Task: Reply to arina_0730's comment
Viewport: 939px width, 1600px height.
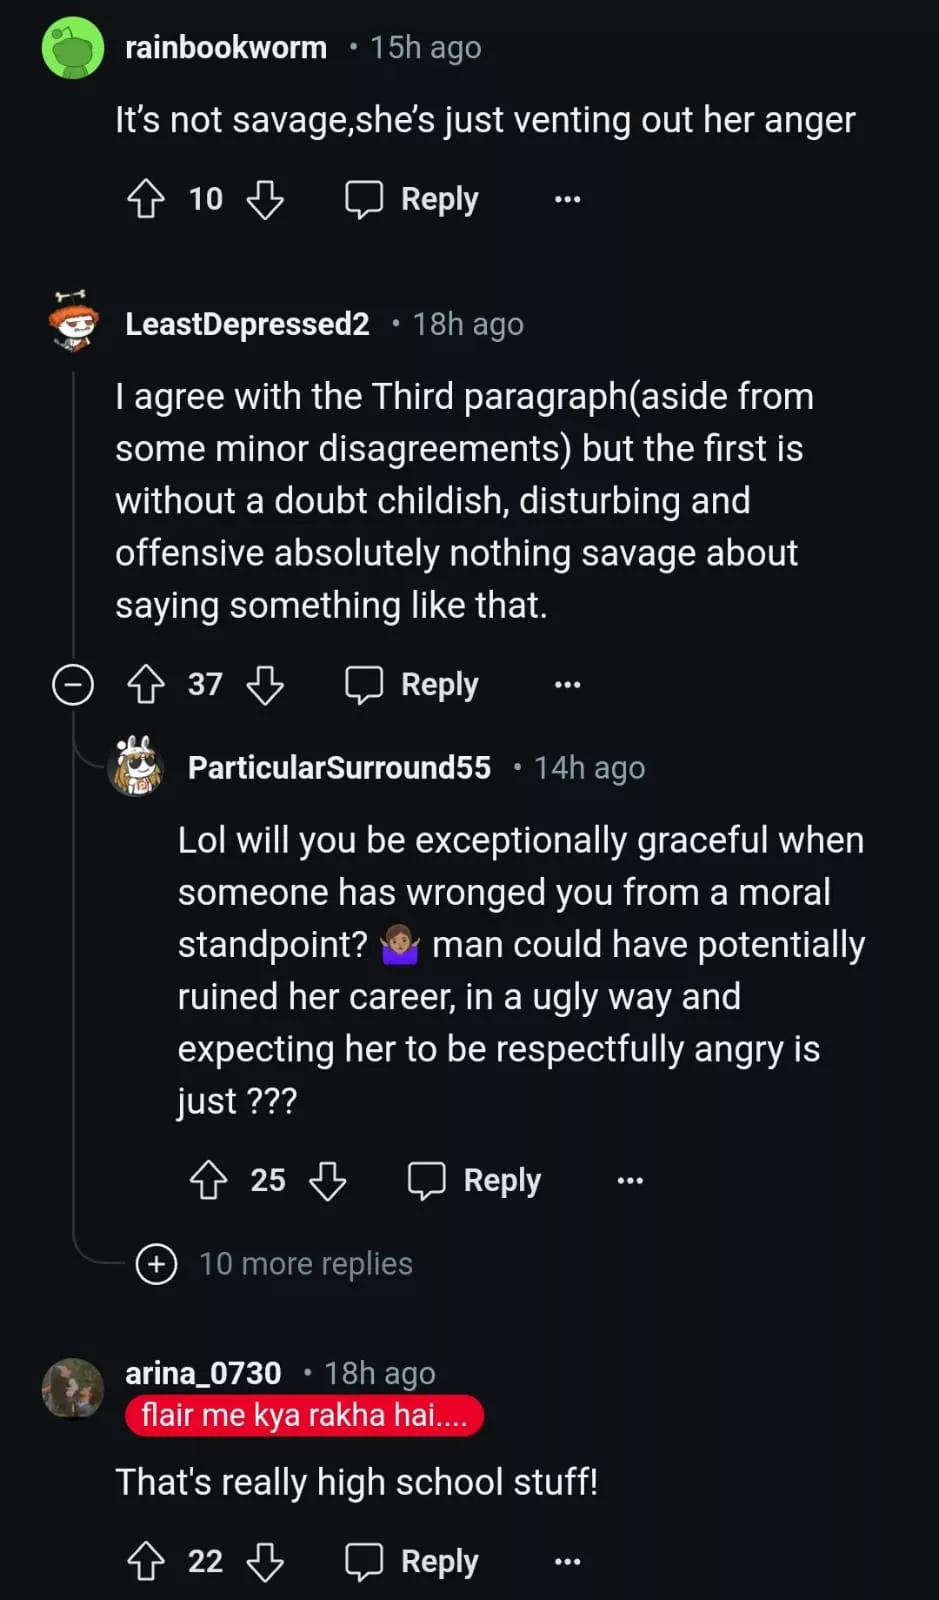Action: click(412, 1561)
